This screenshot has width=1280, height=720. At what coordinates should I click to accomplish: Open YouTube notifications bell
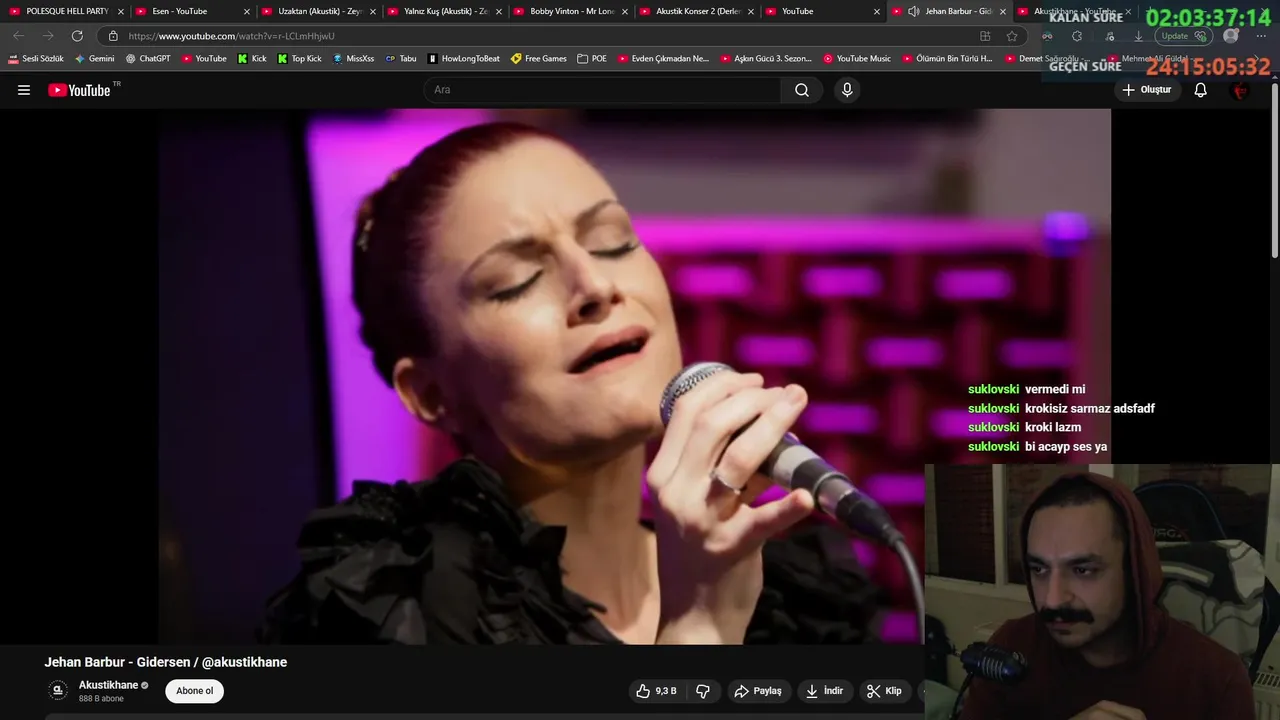[1201, 90]
